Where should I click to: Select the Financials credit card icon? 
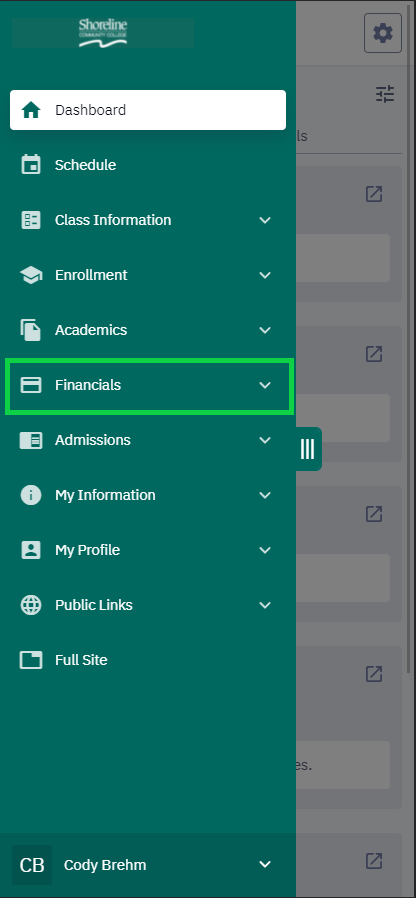[31, 385]
